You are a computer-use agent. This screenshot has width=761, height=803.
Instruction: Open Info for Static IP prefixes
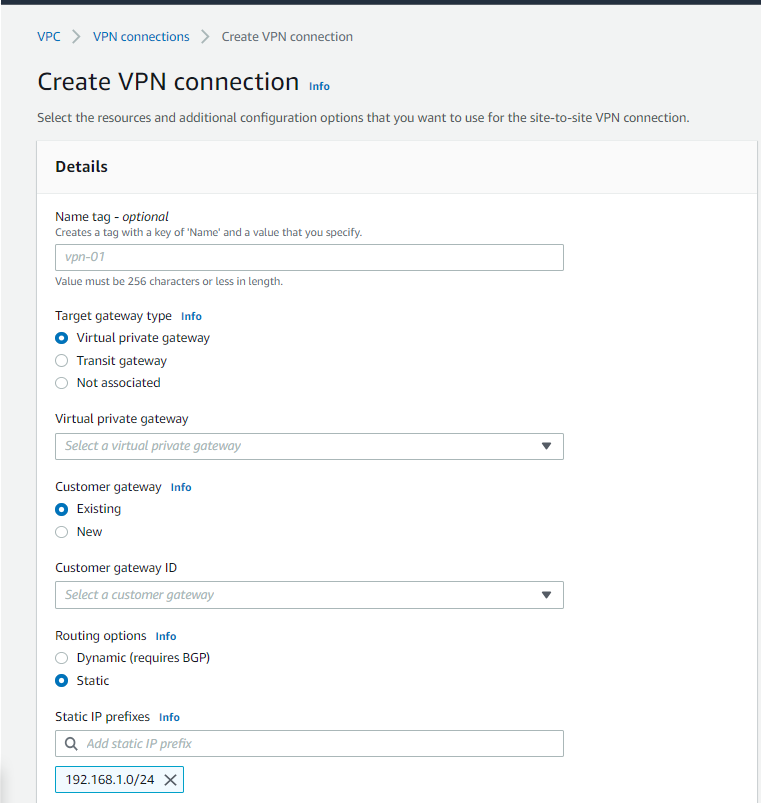170,717
